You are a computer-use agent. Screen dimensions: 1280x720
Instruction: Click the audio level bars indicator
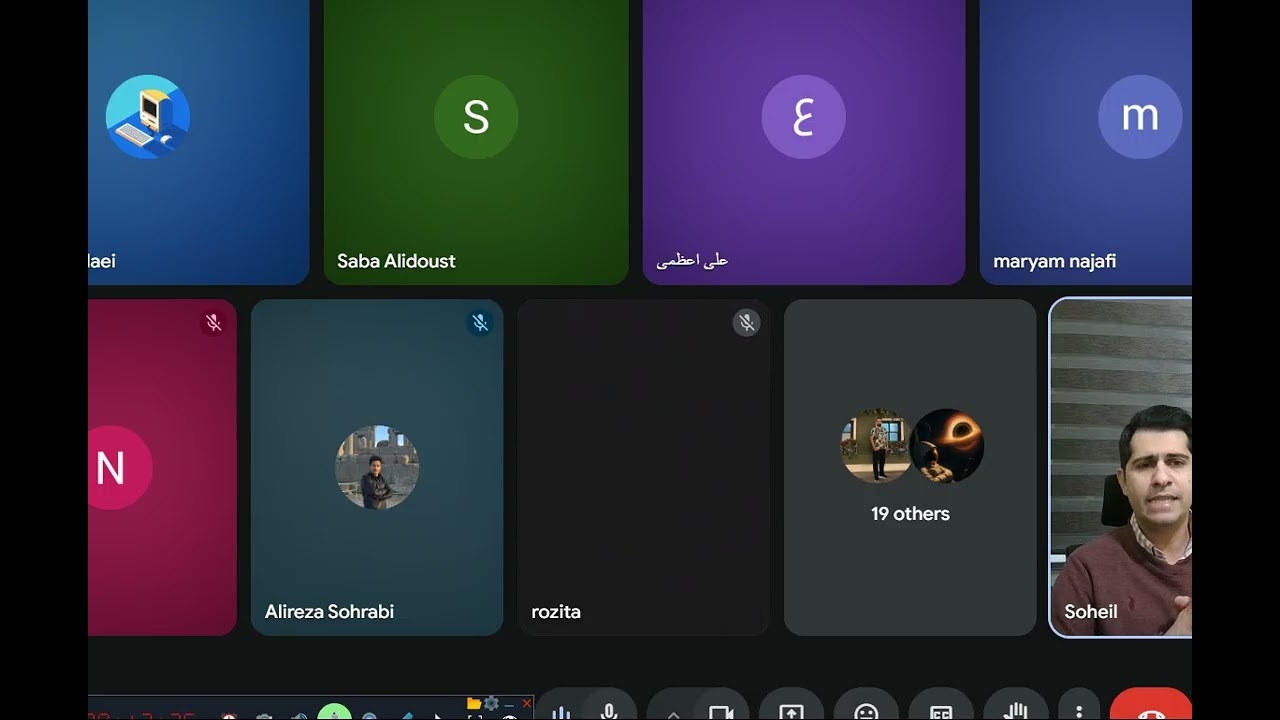pos(560,711)
